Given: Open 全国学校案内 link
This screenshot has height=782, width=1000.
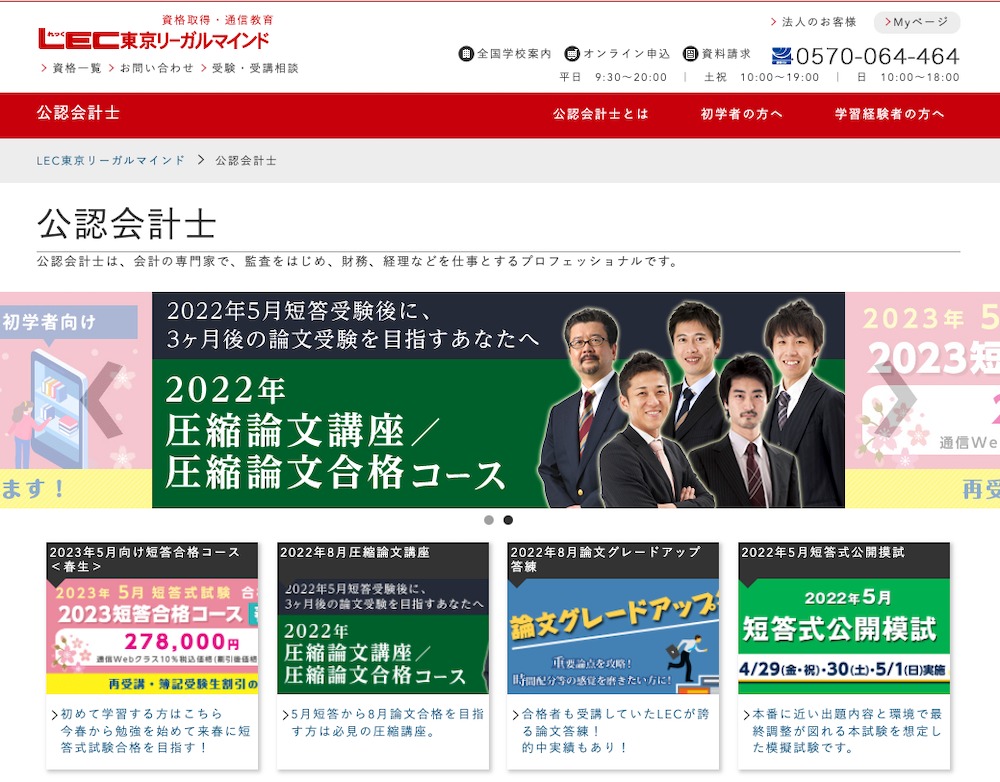Looking at the screenshot, I should point(514,54).
